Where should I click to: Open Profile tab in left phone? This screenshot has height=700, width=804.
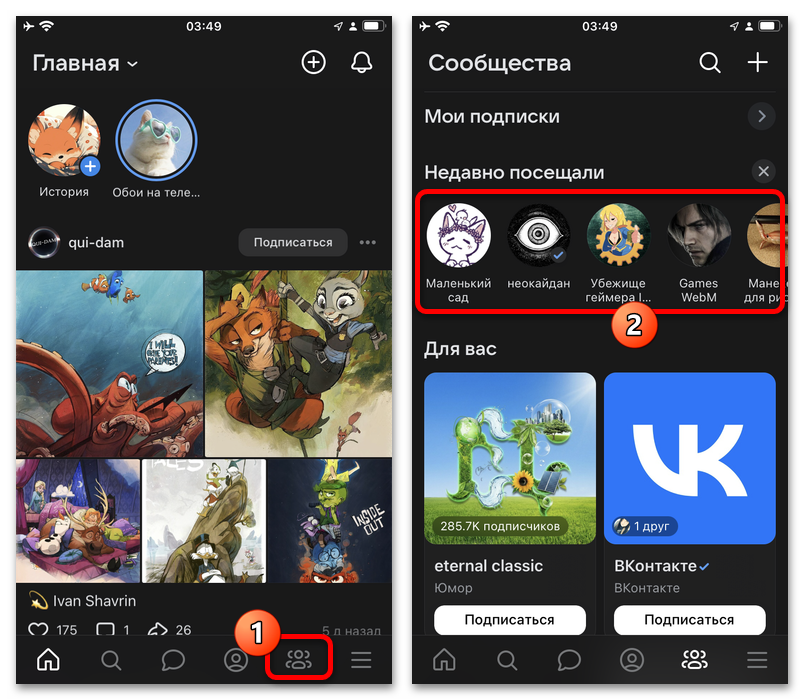click(236, 660)
